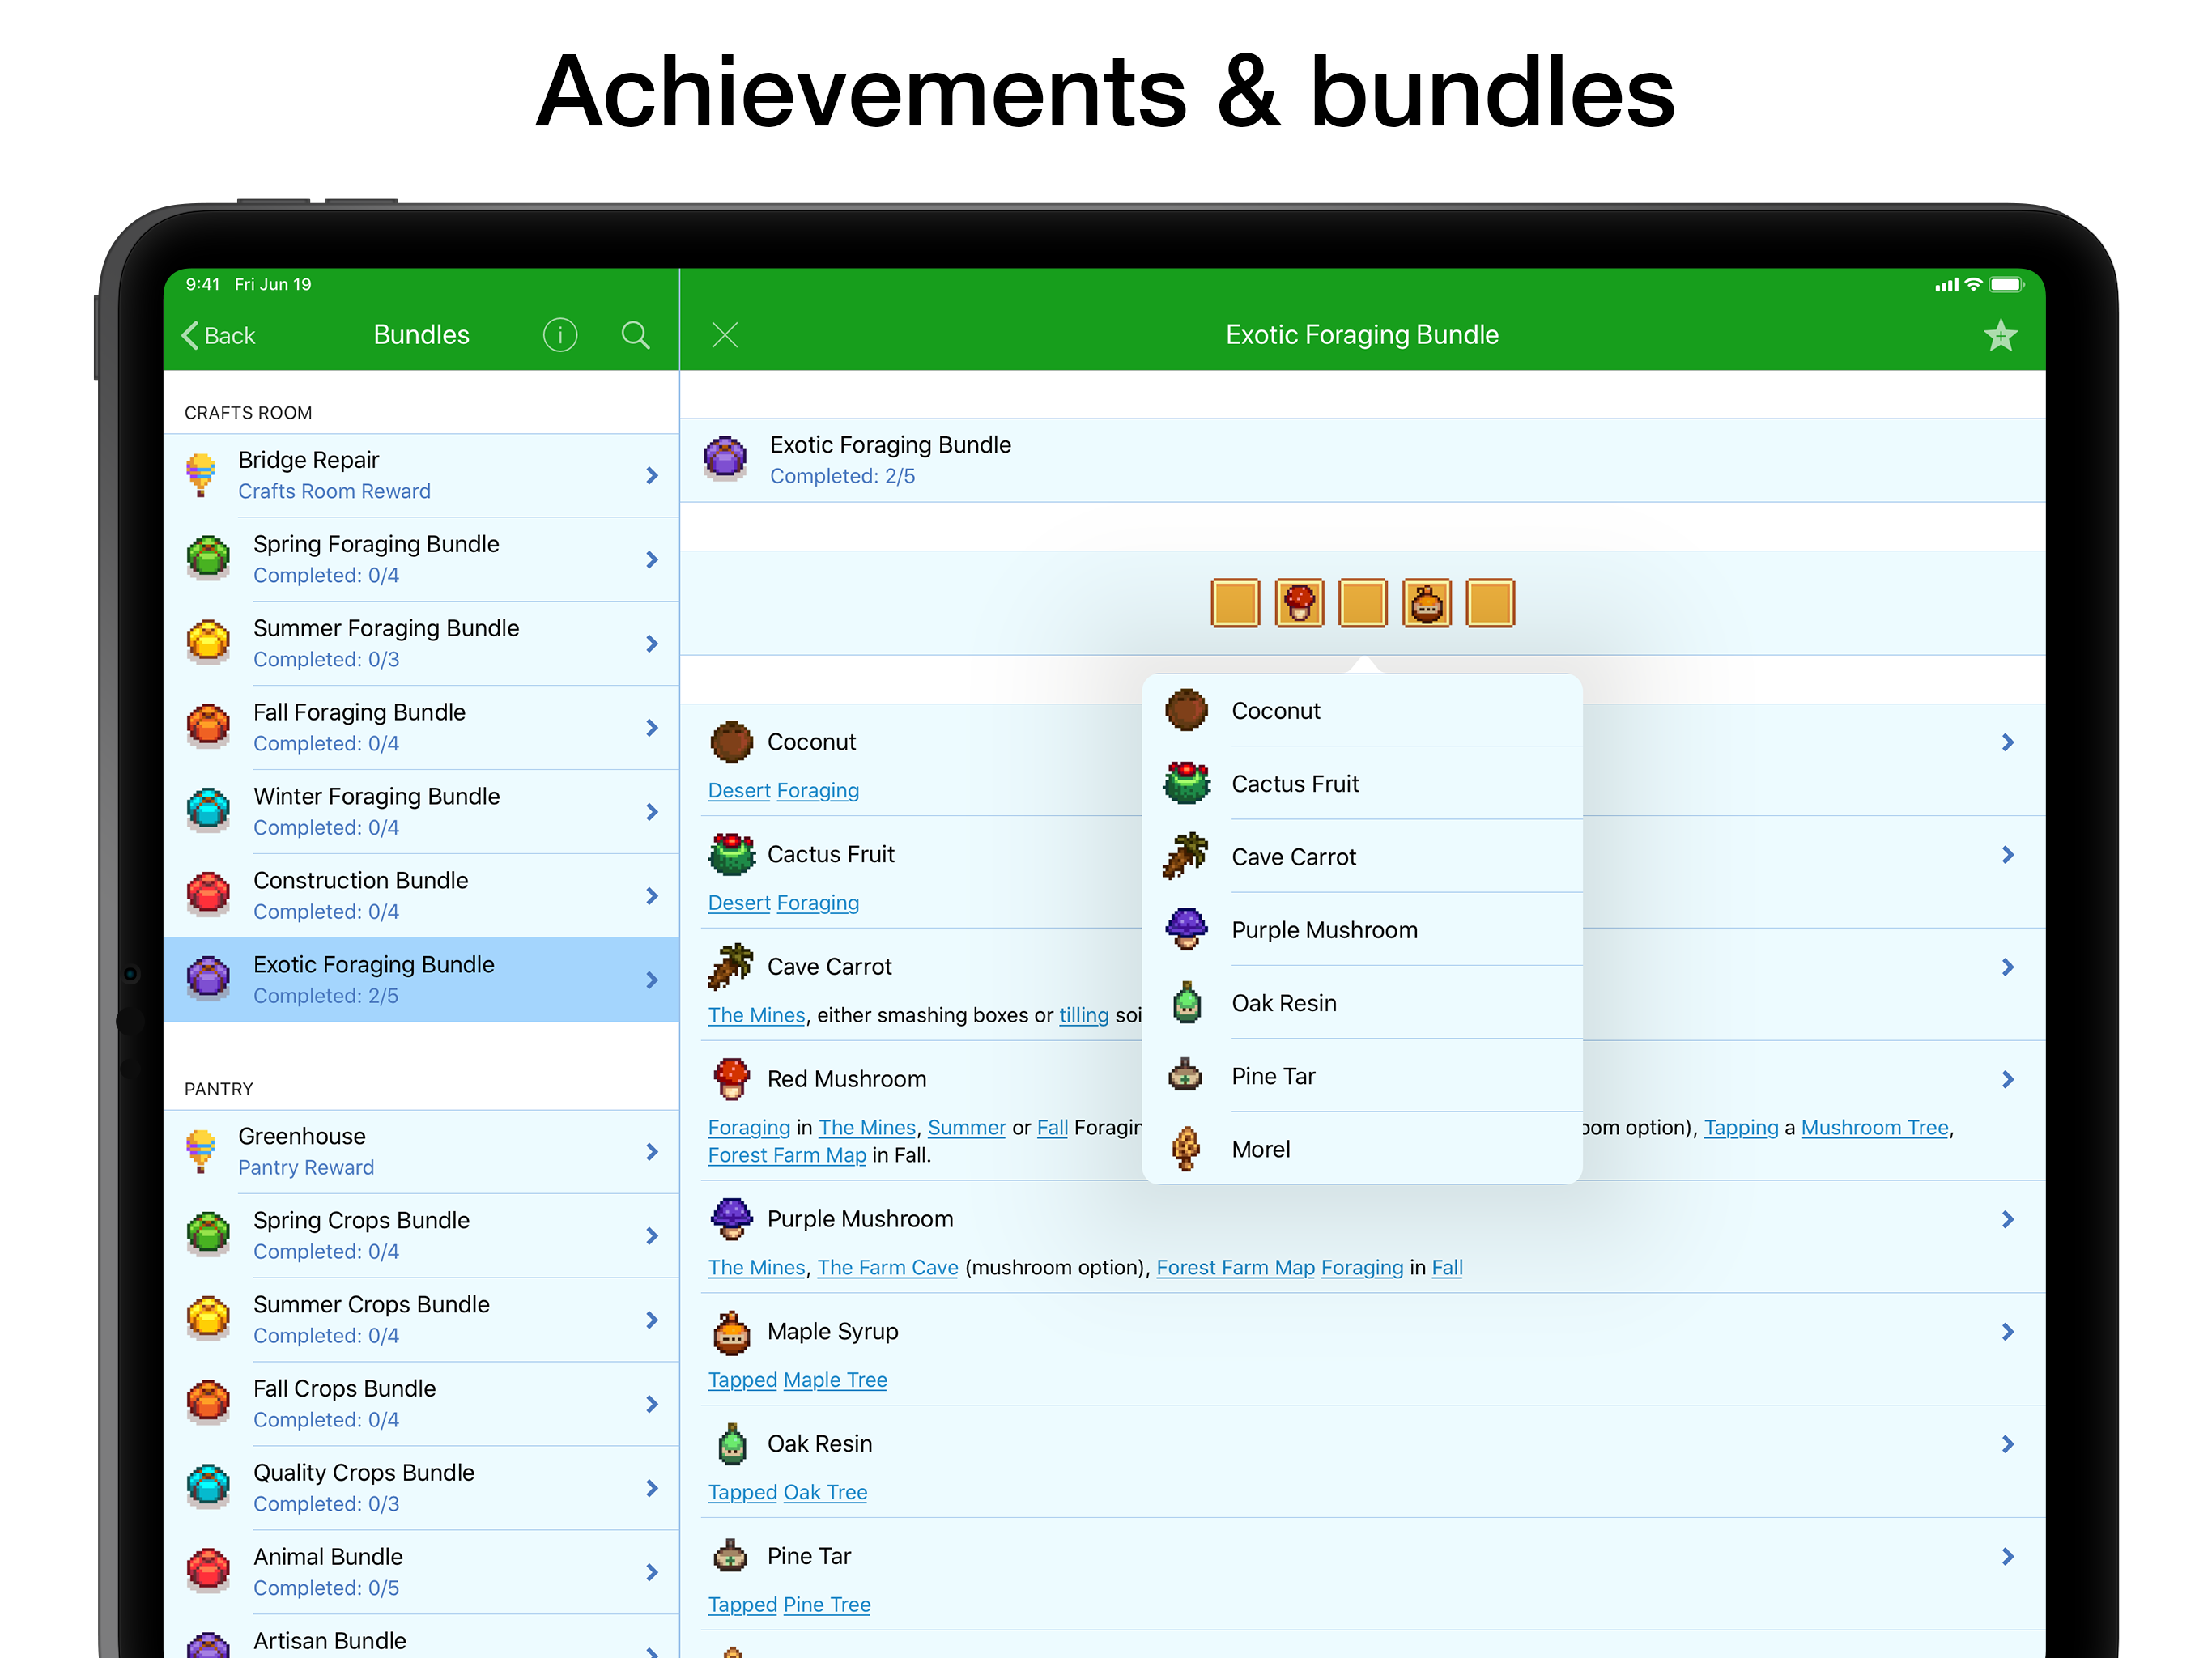Choose Oak Resin in the popup list
The width and height of the screenshot is (2212, 1658).
pyautogui.click(x=1362, y=1003)
